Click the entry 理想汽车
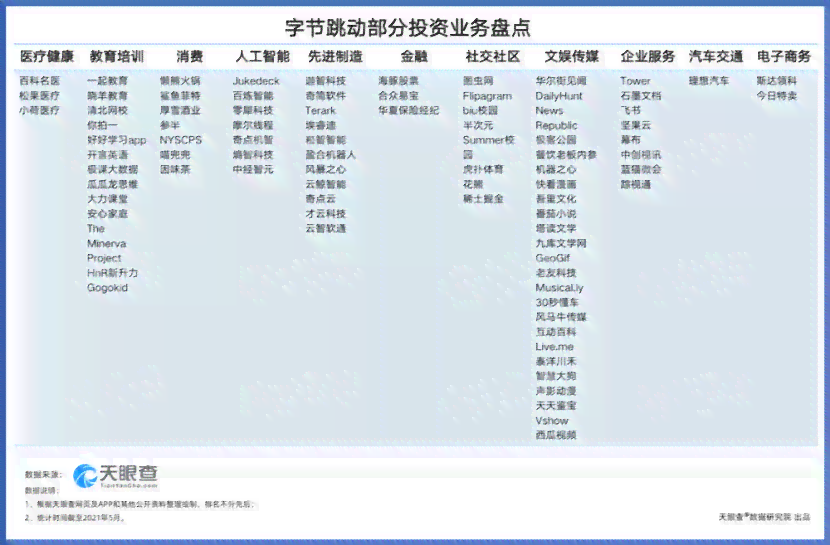Screen dimensions: 830x545 [x=709, y=81]
